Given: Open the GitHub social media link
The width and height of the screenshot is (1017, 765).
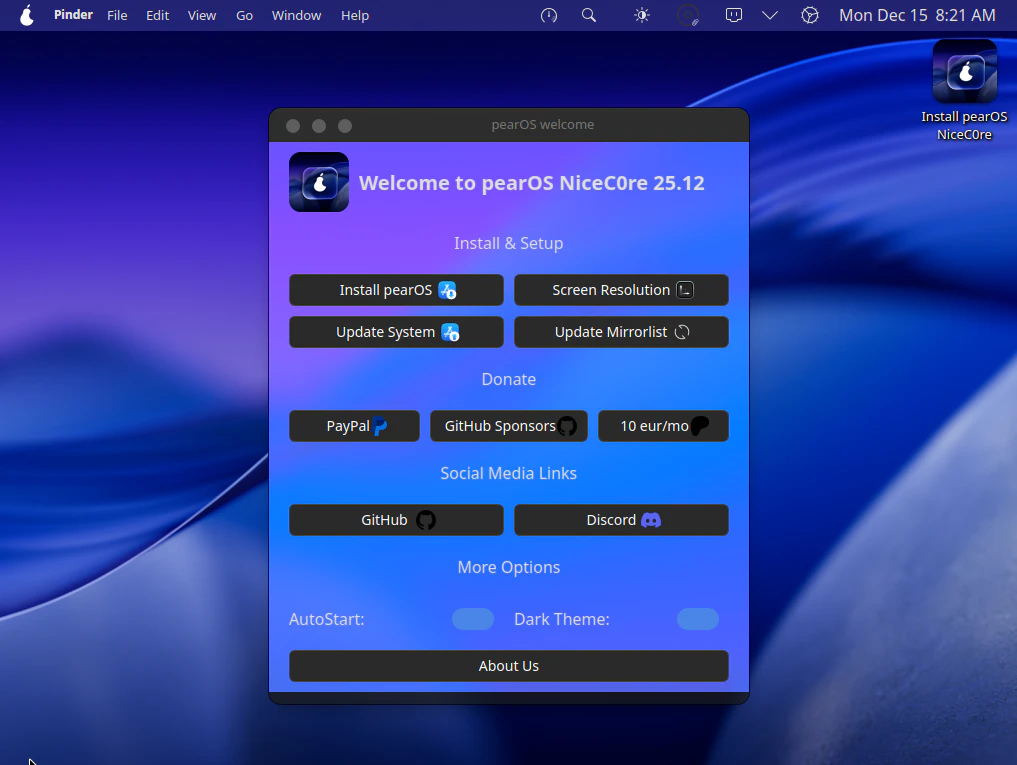Looking at the screenshot, I should tap(396, 520).
